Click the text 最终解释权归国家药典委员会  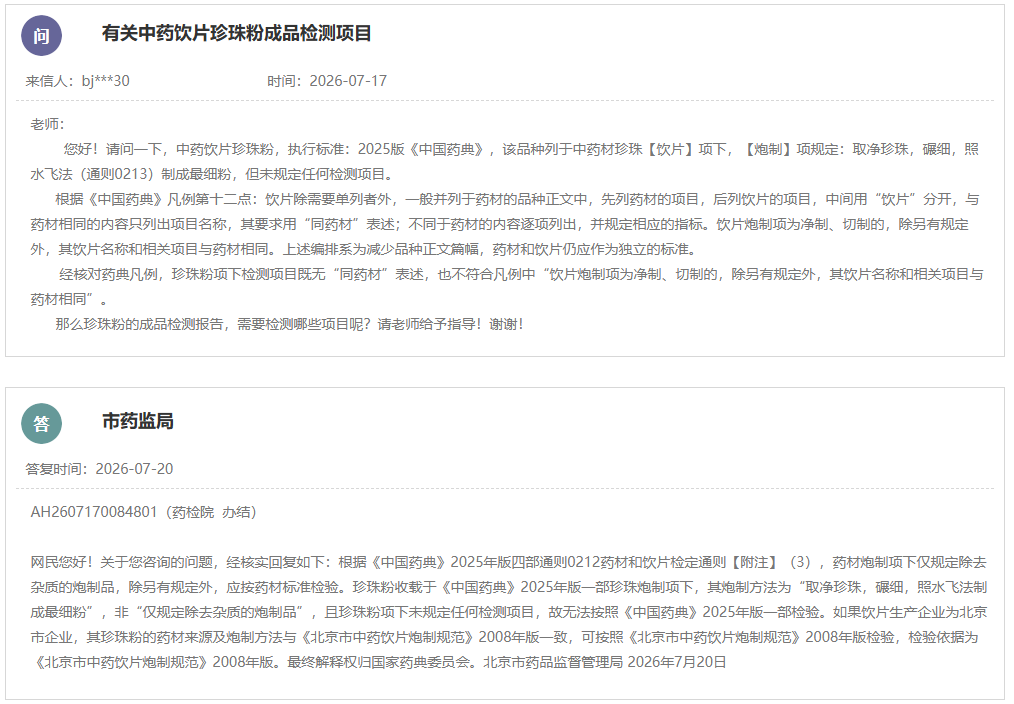click(383, 662)
